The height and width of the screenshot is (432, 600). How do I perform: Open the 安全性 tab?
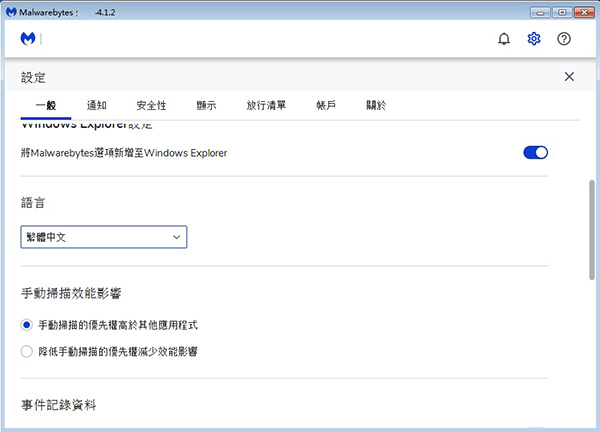[151, 105]
